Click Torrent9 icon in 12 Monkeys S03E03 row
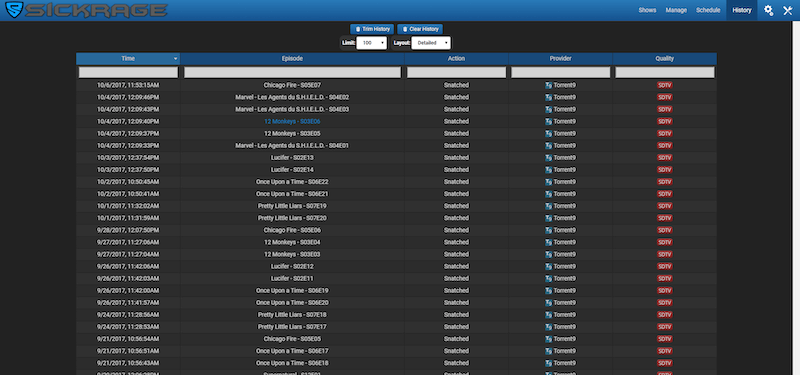 pyautogui.click(x=548, y=255)
